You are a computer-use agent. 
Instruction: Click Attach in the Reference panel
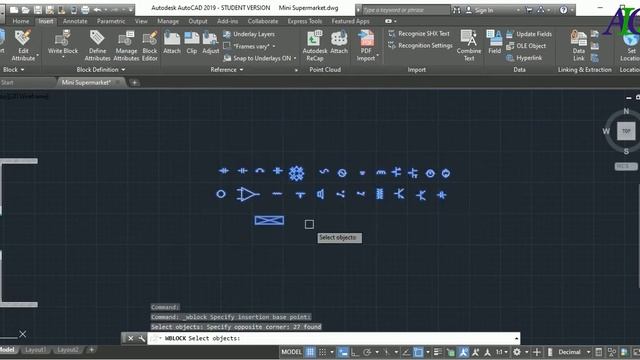pyautogui.click(x=172, y=42)
